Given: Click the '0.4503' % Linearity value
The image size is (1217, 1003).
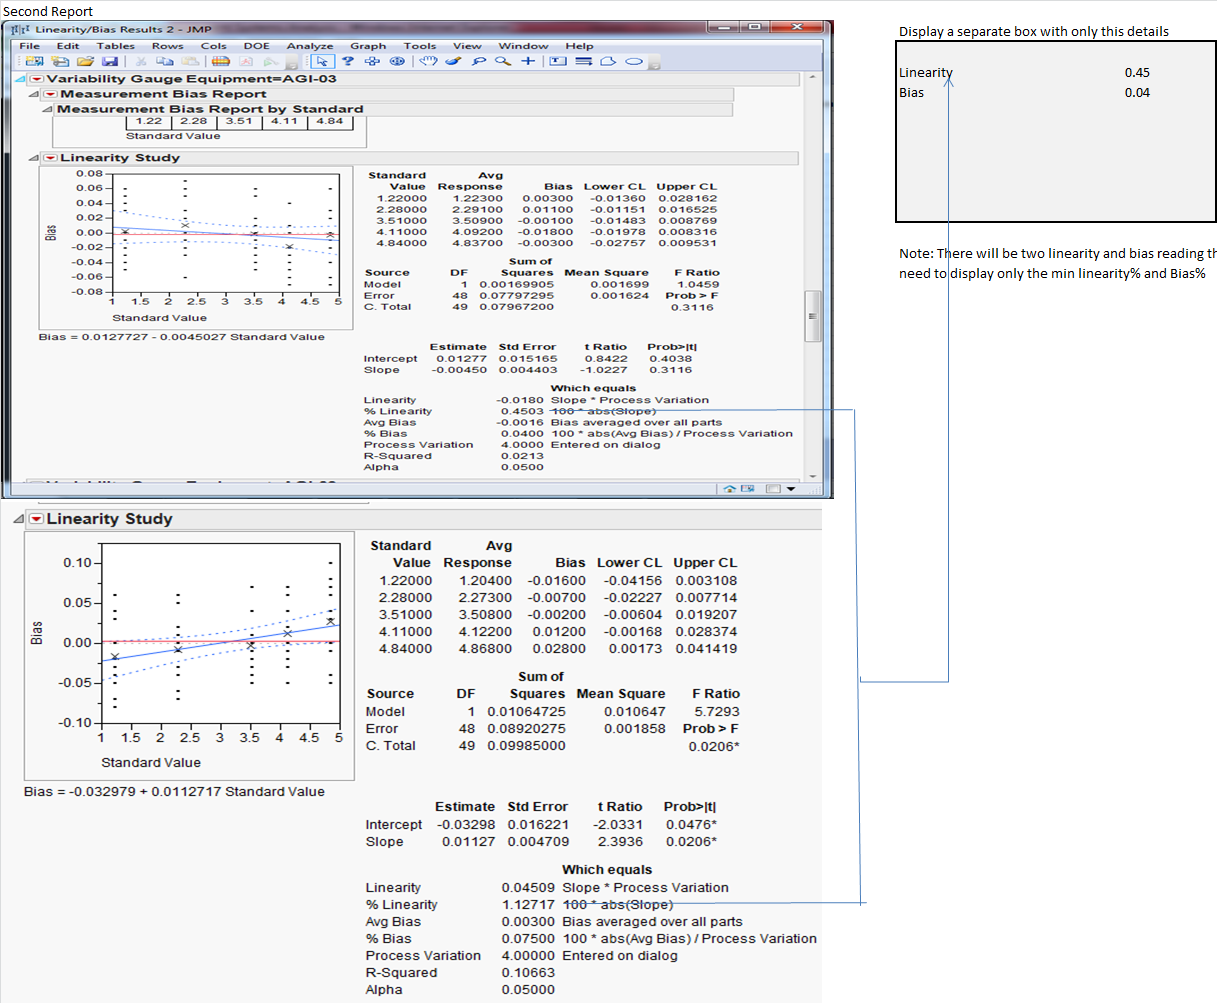Looking at the screenshot, I should (522, 411).
